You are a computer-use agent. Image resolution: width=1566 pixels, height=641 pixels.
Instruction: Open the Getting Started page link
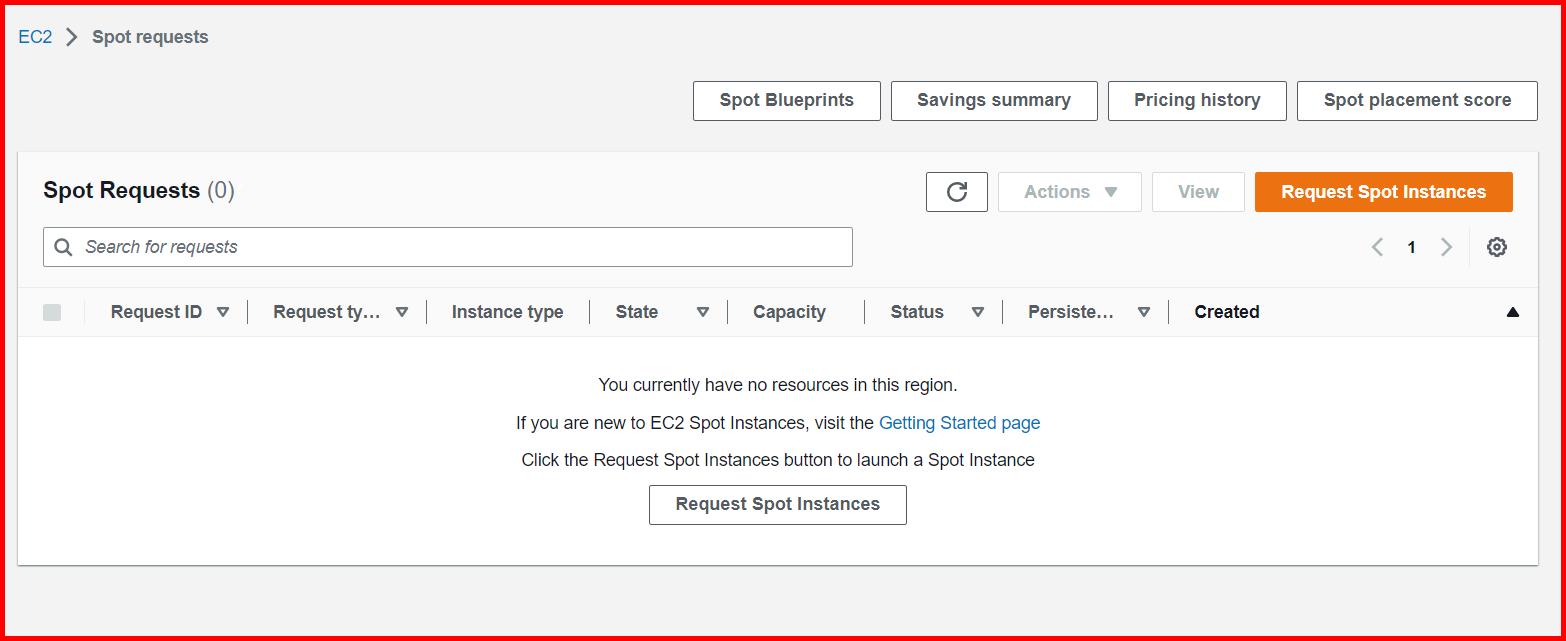pyautogui.click(x=958, y=422)
